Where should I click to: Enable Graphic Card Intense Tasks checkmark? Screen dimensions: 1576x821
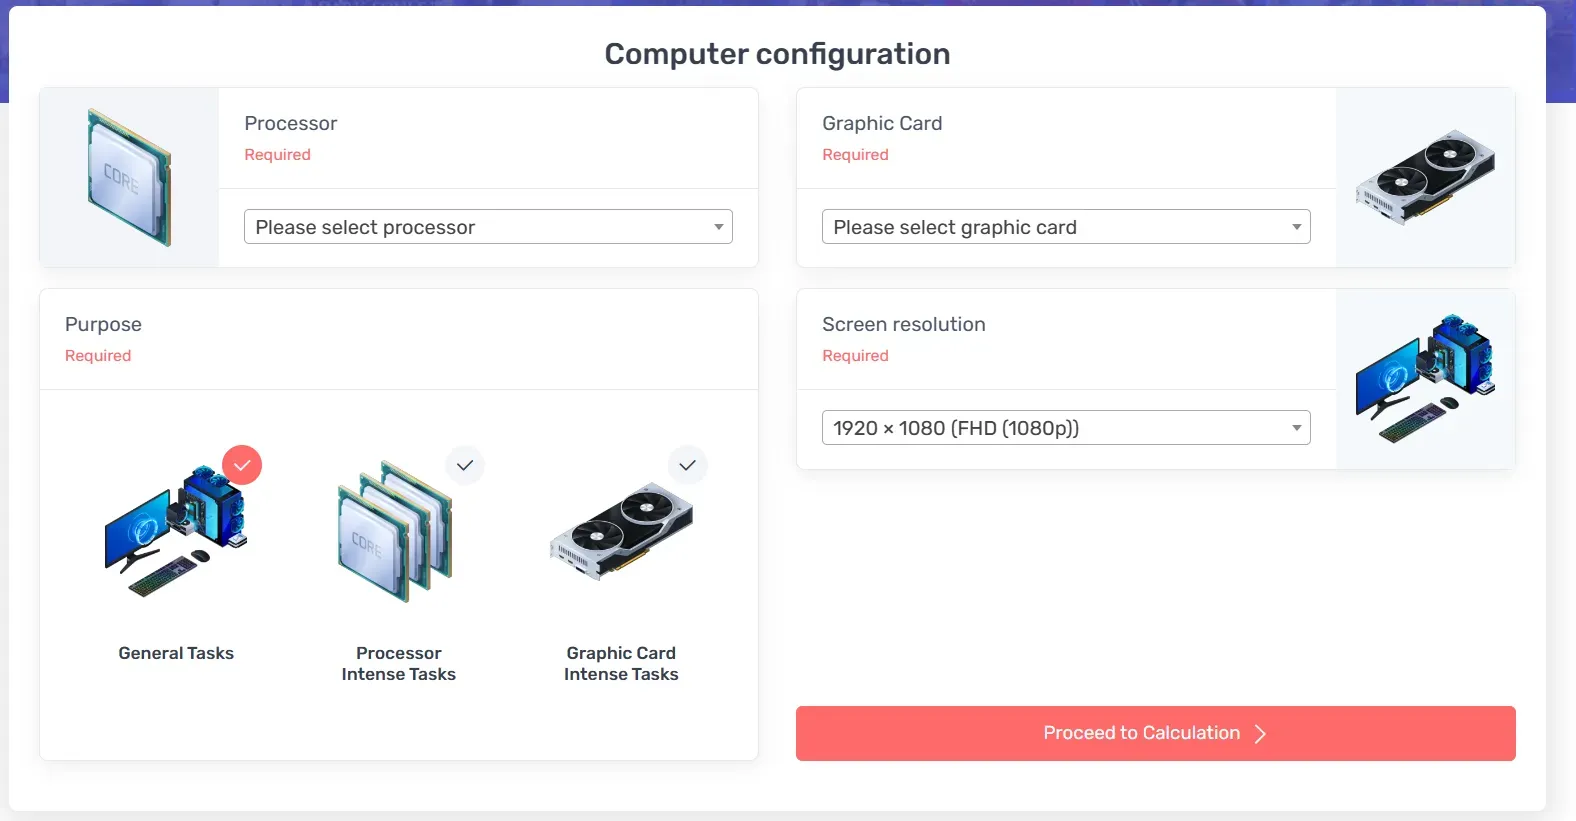click(687, 465)
